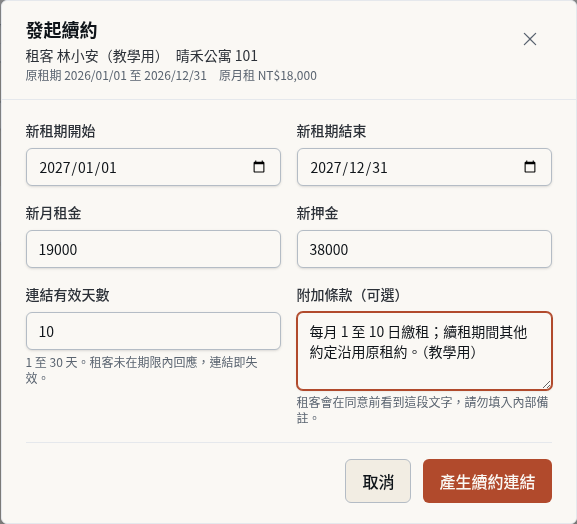This screenshot has height=524, width=577.
Task: Select the 發起續約 dialog title
Action: point(61,30)
